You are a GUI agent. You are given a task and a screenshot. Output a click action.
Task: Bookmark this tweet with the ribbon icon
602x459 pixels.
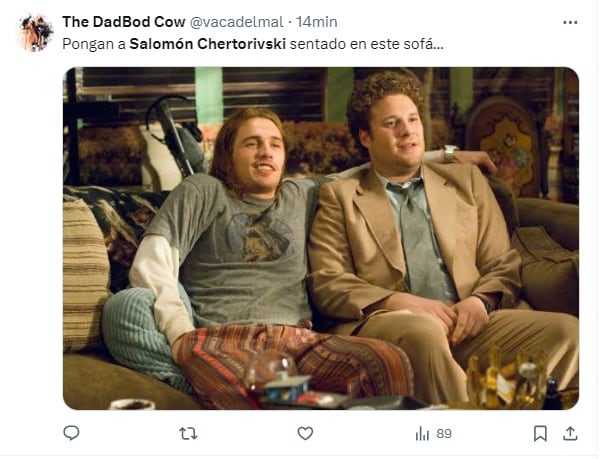point(540,434)
